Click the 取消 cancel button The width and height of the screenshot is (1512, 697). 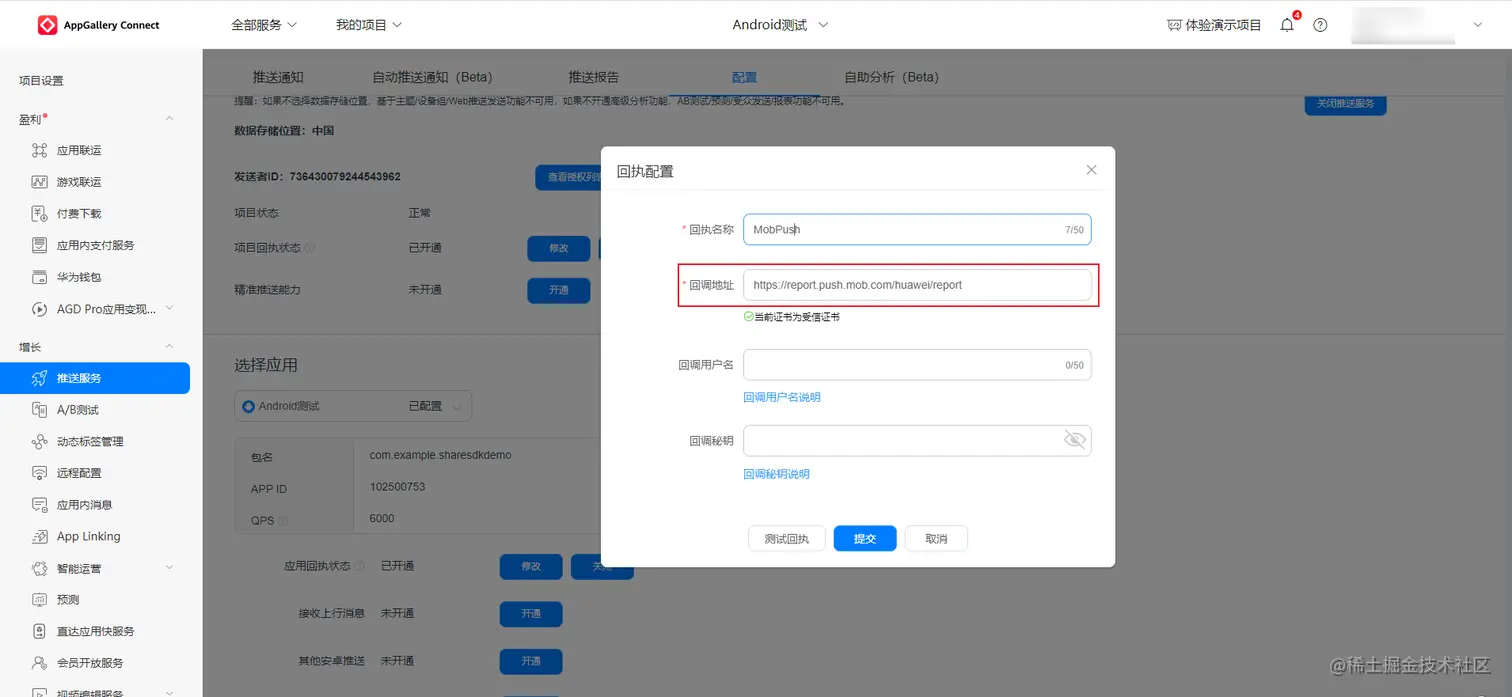point(936,539)
